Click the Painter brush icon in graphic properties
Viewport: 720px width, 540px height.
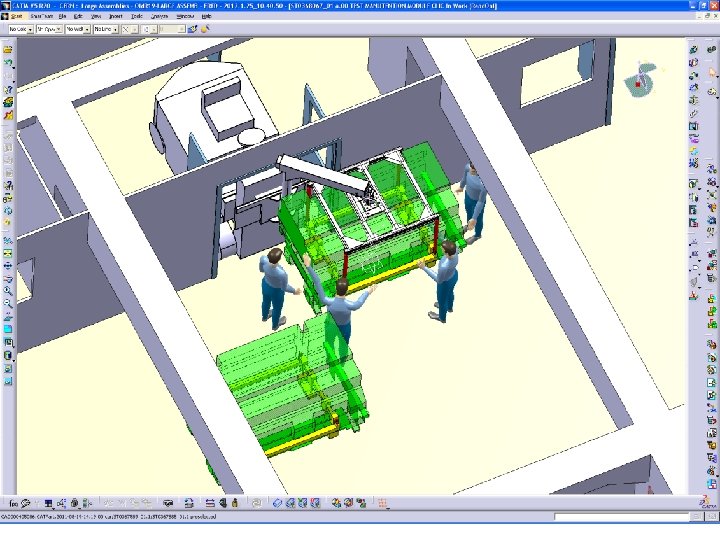point(192,29)
